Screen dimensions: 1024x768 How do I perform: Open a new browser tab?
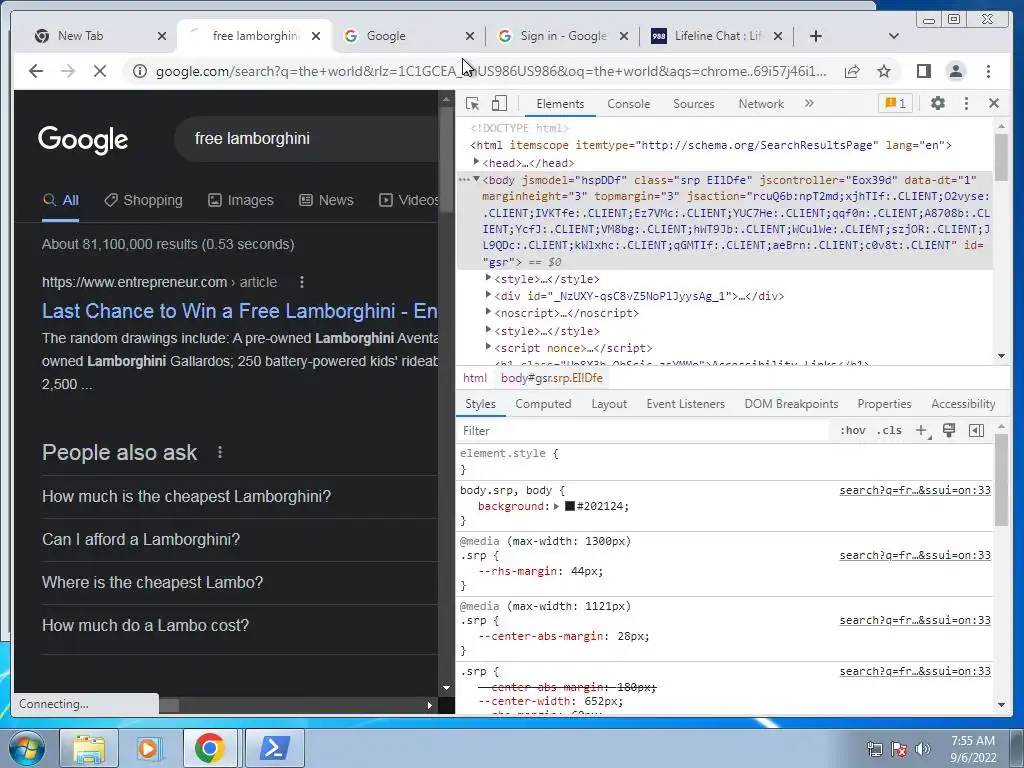pos(816,36)
